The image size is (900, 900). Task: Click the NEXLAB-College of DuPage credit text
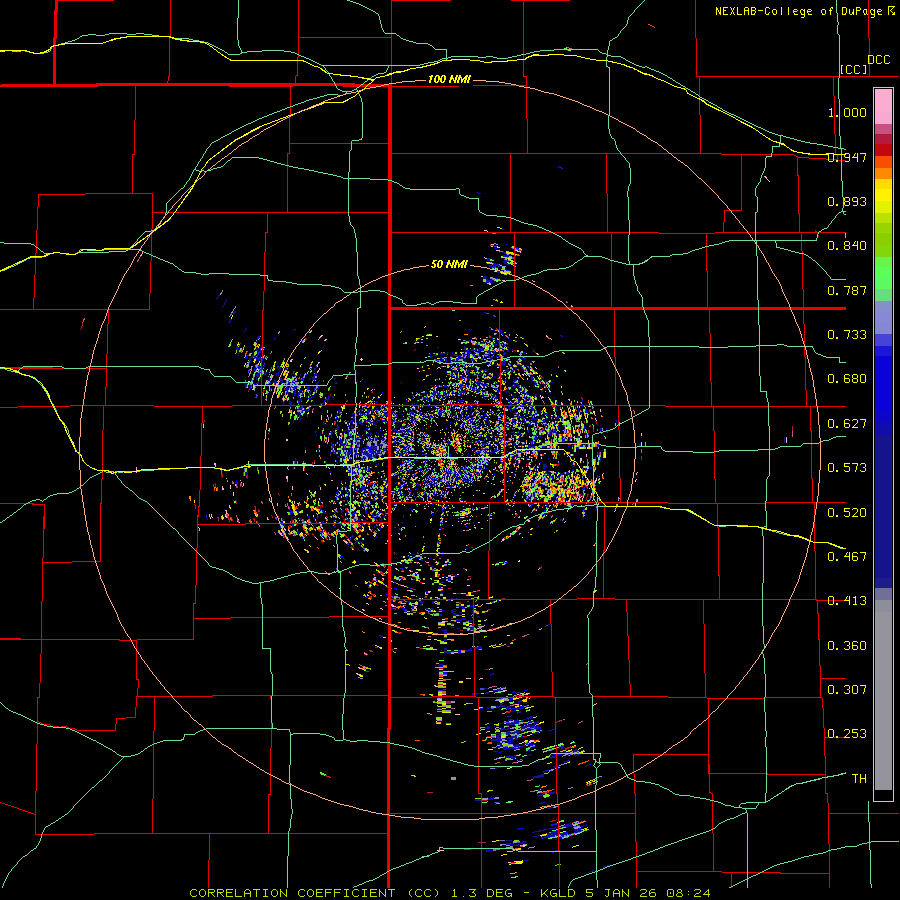(x=798, y=11)
